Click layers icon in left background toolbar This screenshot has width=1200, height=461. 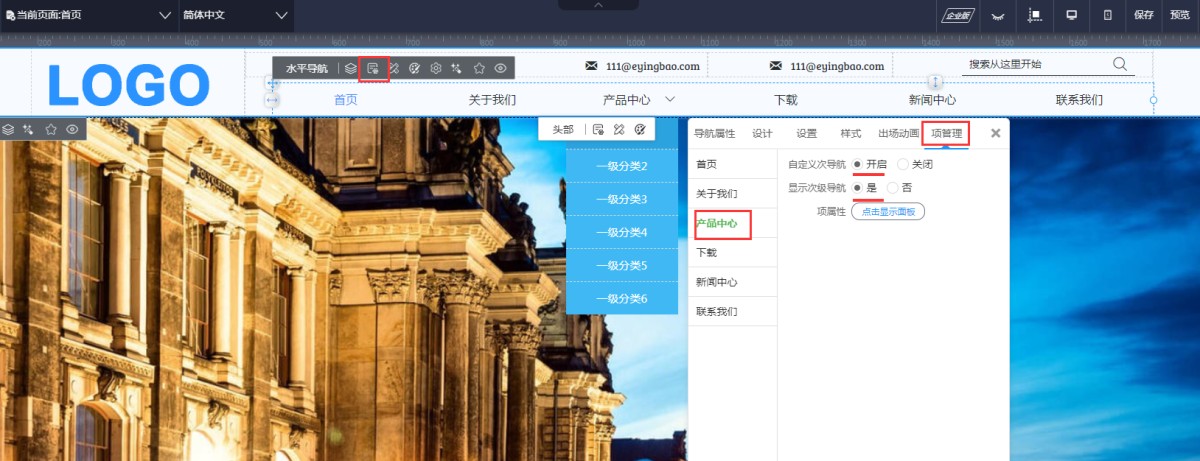tap(8, 129)
